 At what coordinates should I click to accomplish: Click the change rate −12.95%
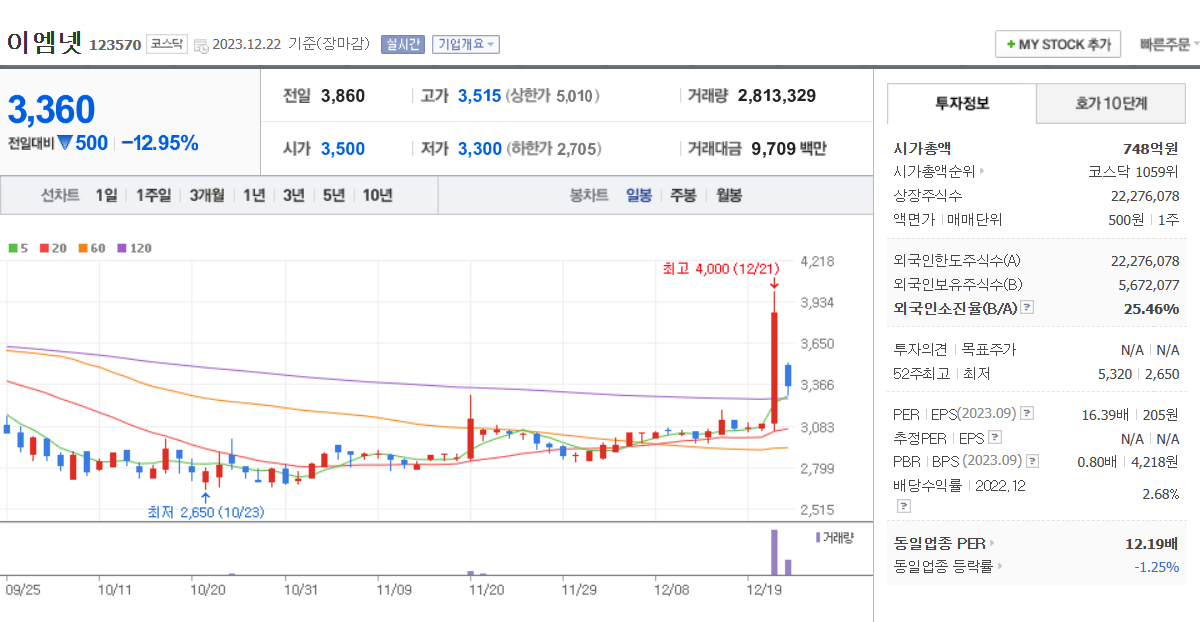[x=160, y=143]
